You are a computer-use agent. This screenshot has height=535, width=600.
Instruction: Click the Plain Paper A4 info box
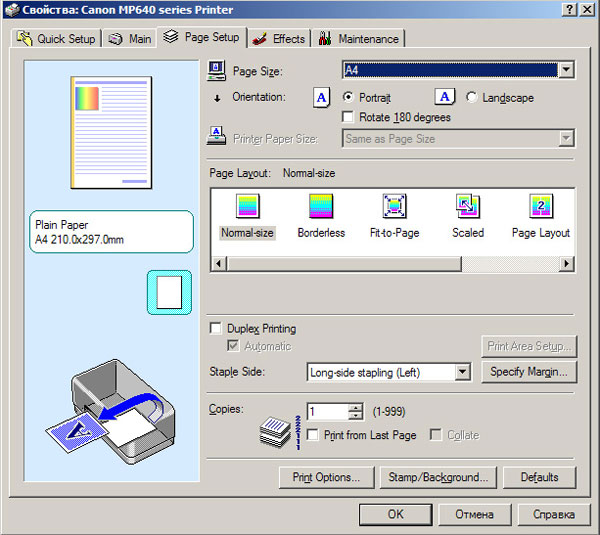[111, 232]
